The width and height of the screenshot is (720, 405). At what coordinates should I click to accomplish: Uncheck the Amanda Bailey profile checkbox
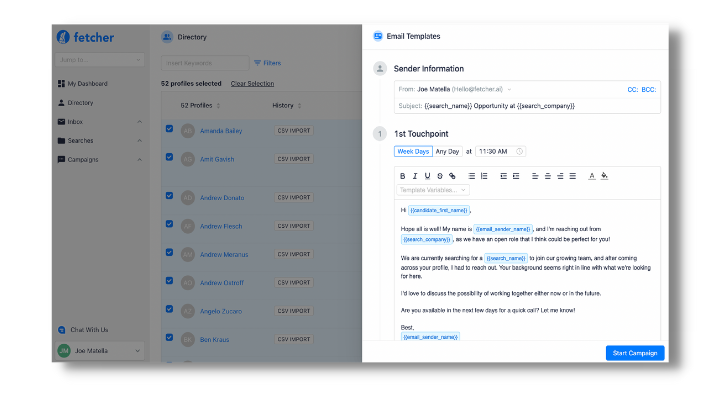pos(169,130)
